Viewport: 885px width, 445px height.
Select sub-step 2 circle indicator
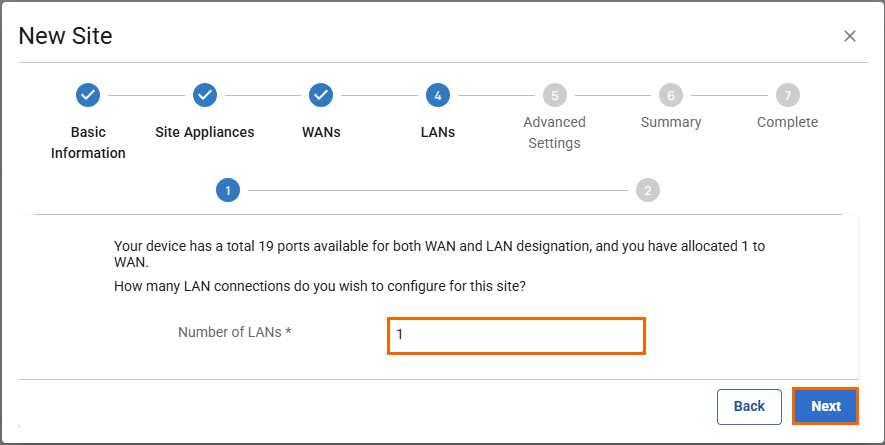point(648,190)
